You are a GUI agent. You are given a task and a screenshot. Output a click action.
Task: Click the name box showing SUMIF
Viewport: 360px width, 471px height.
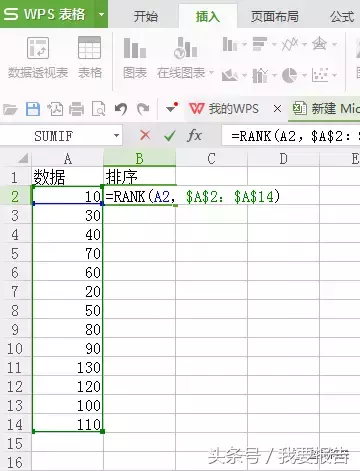click(x=53, y=136)
